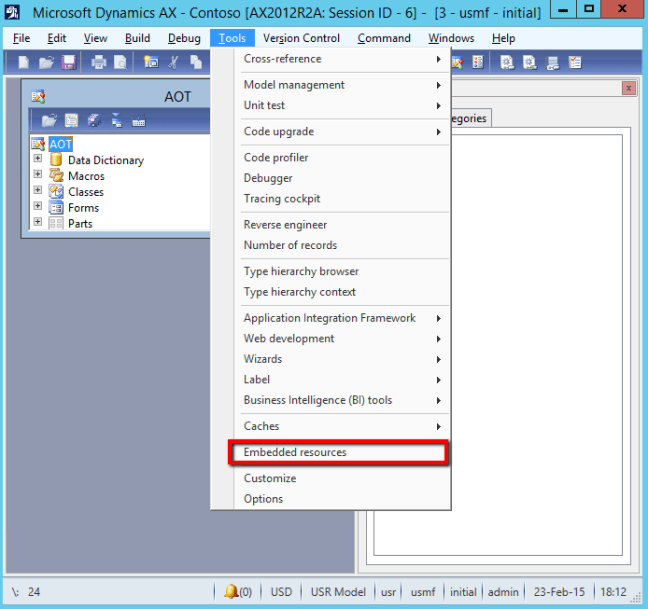
Task: Close the open Tools menu
Action: pyautogui.click(x=232, y=38)
